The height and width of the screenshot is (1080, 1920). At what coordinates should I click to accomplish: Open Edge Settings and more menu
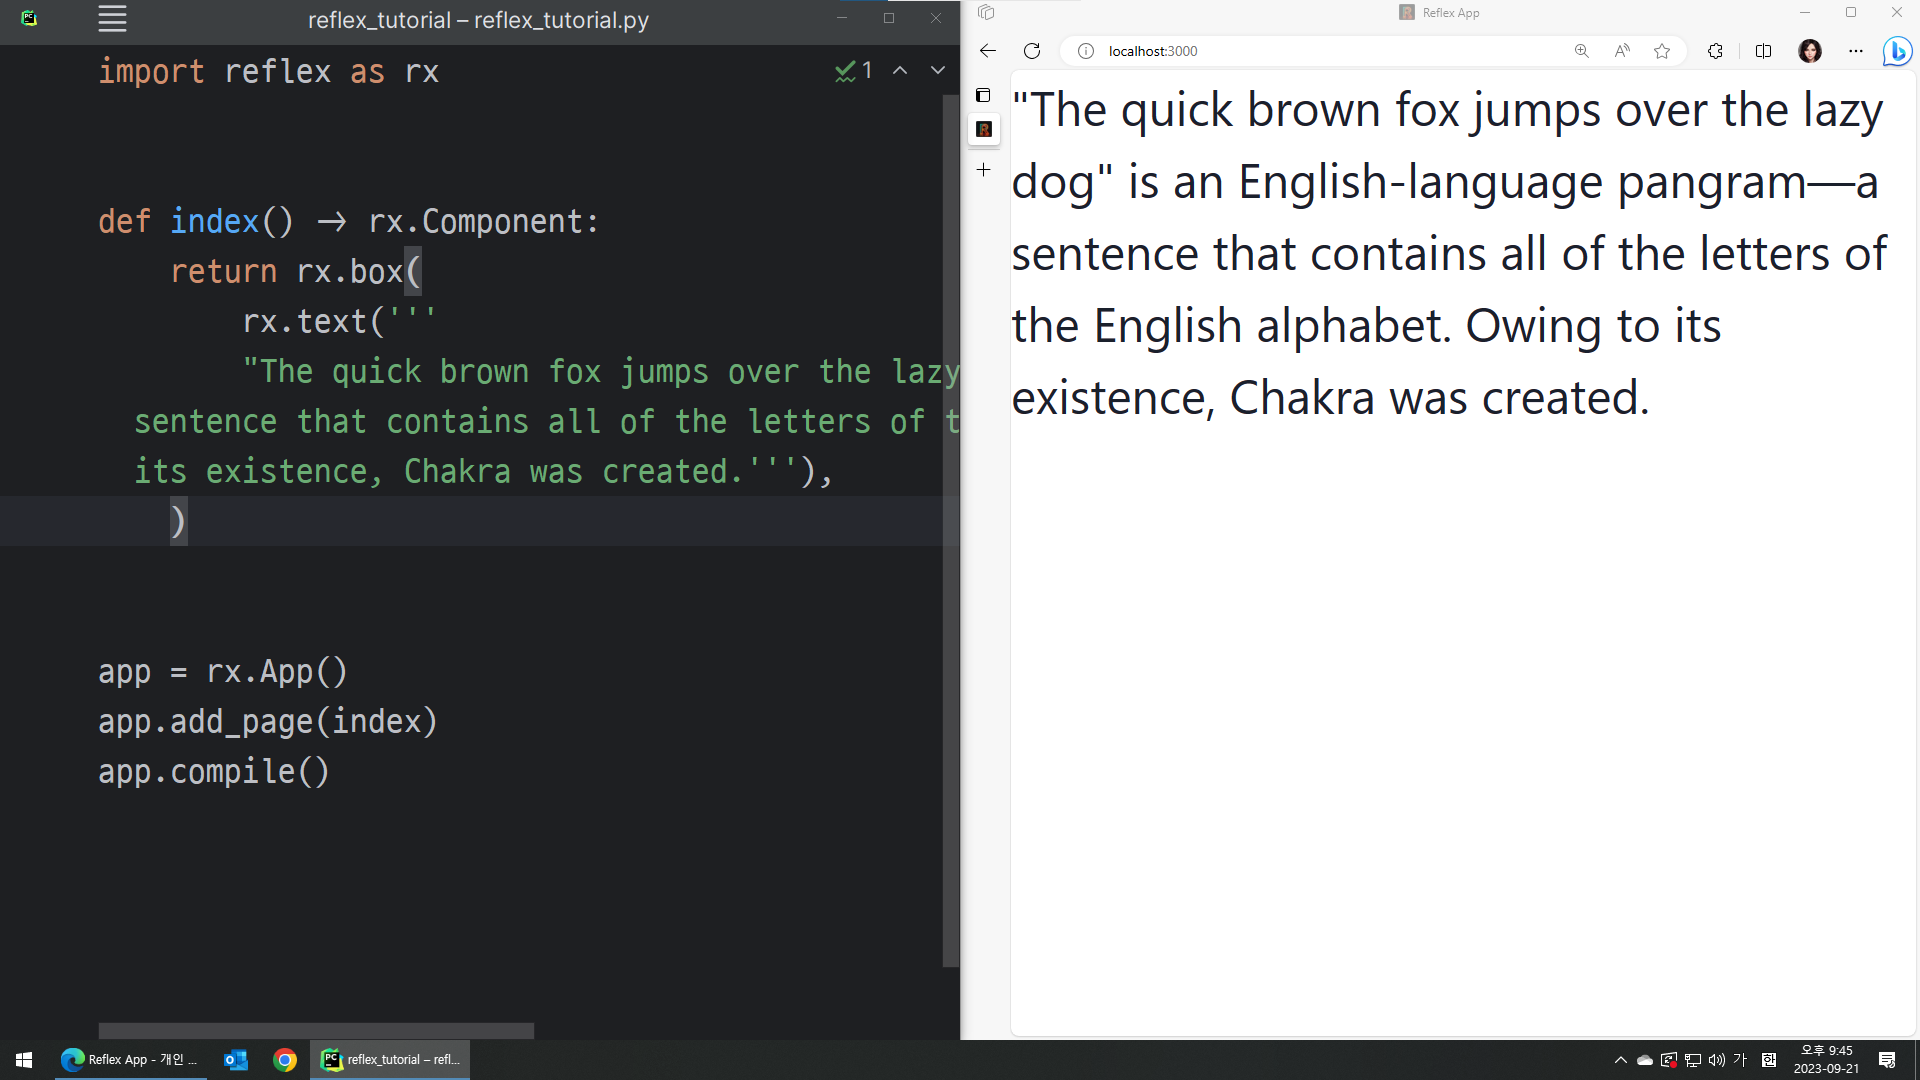(x=1856, y=51)
